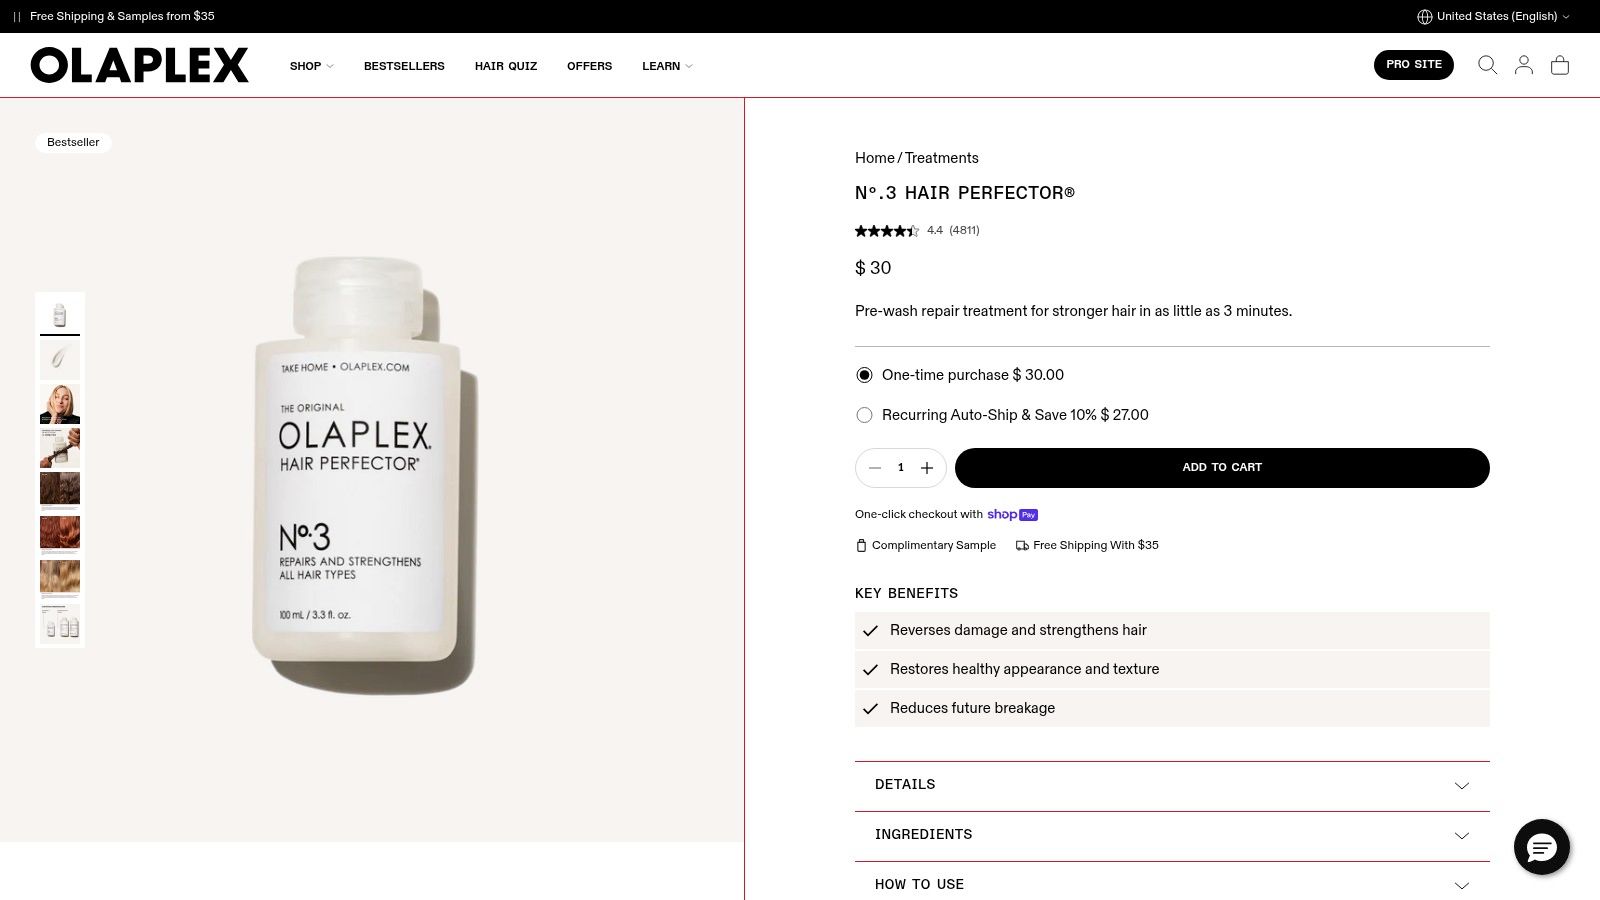Open the SHOP menu
Viewport: 1600px width, 900px height.
pyautogui.click(x=311, y=66)
